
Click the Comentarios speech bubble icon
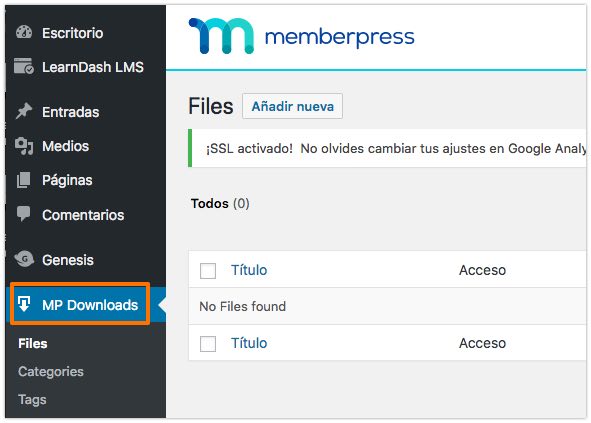pos(24,214)
